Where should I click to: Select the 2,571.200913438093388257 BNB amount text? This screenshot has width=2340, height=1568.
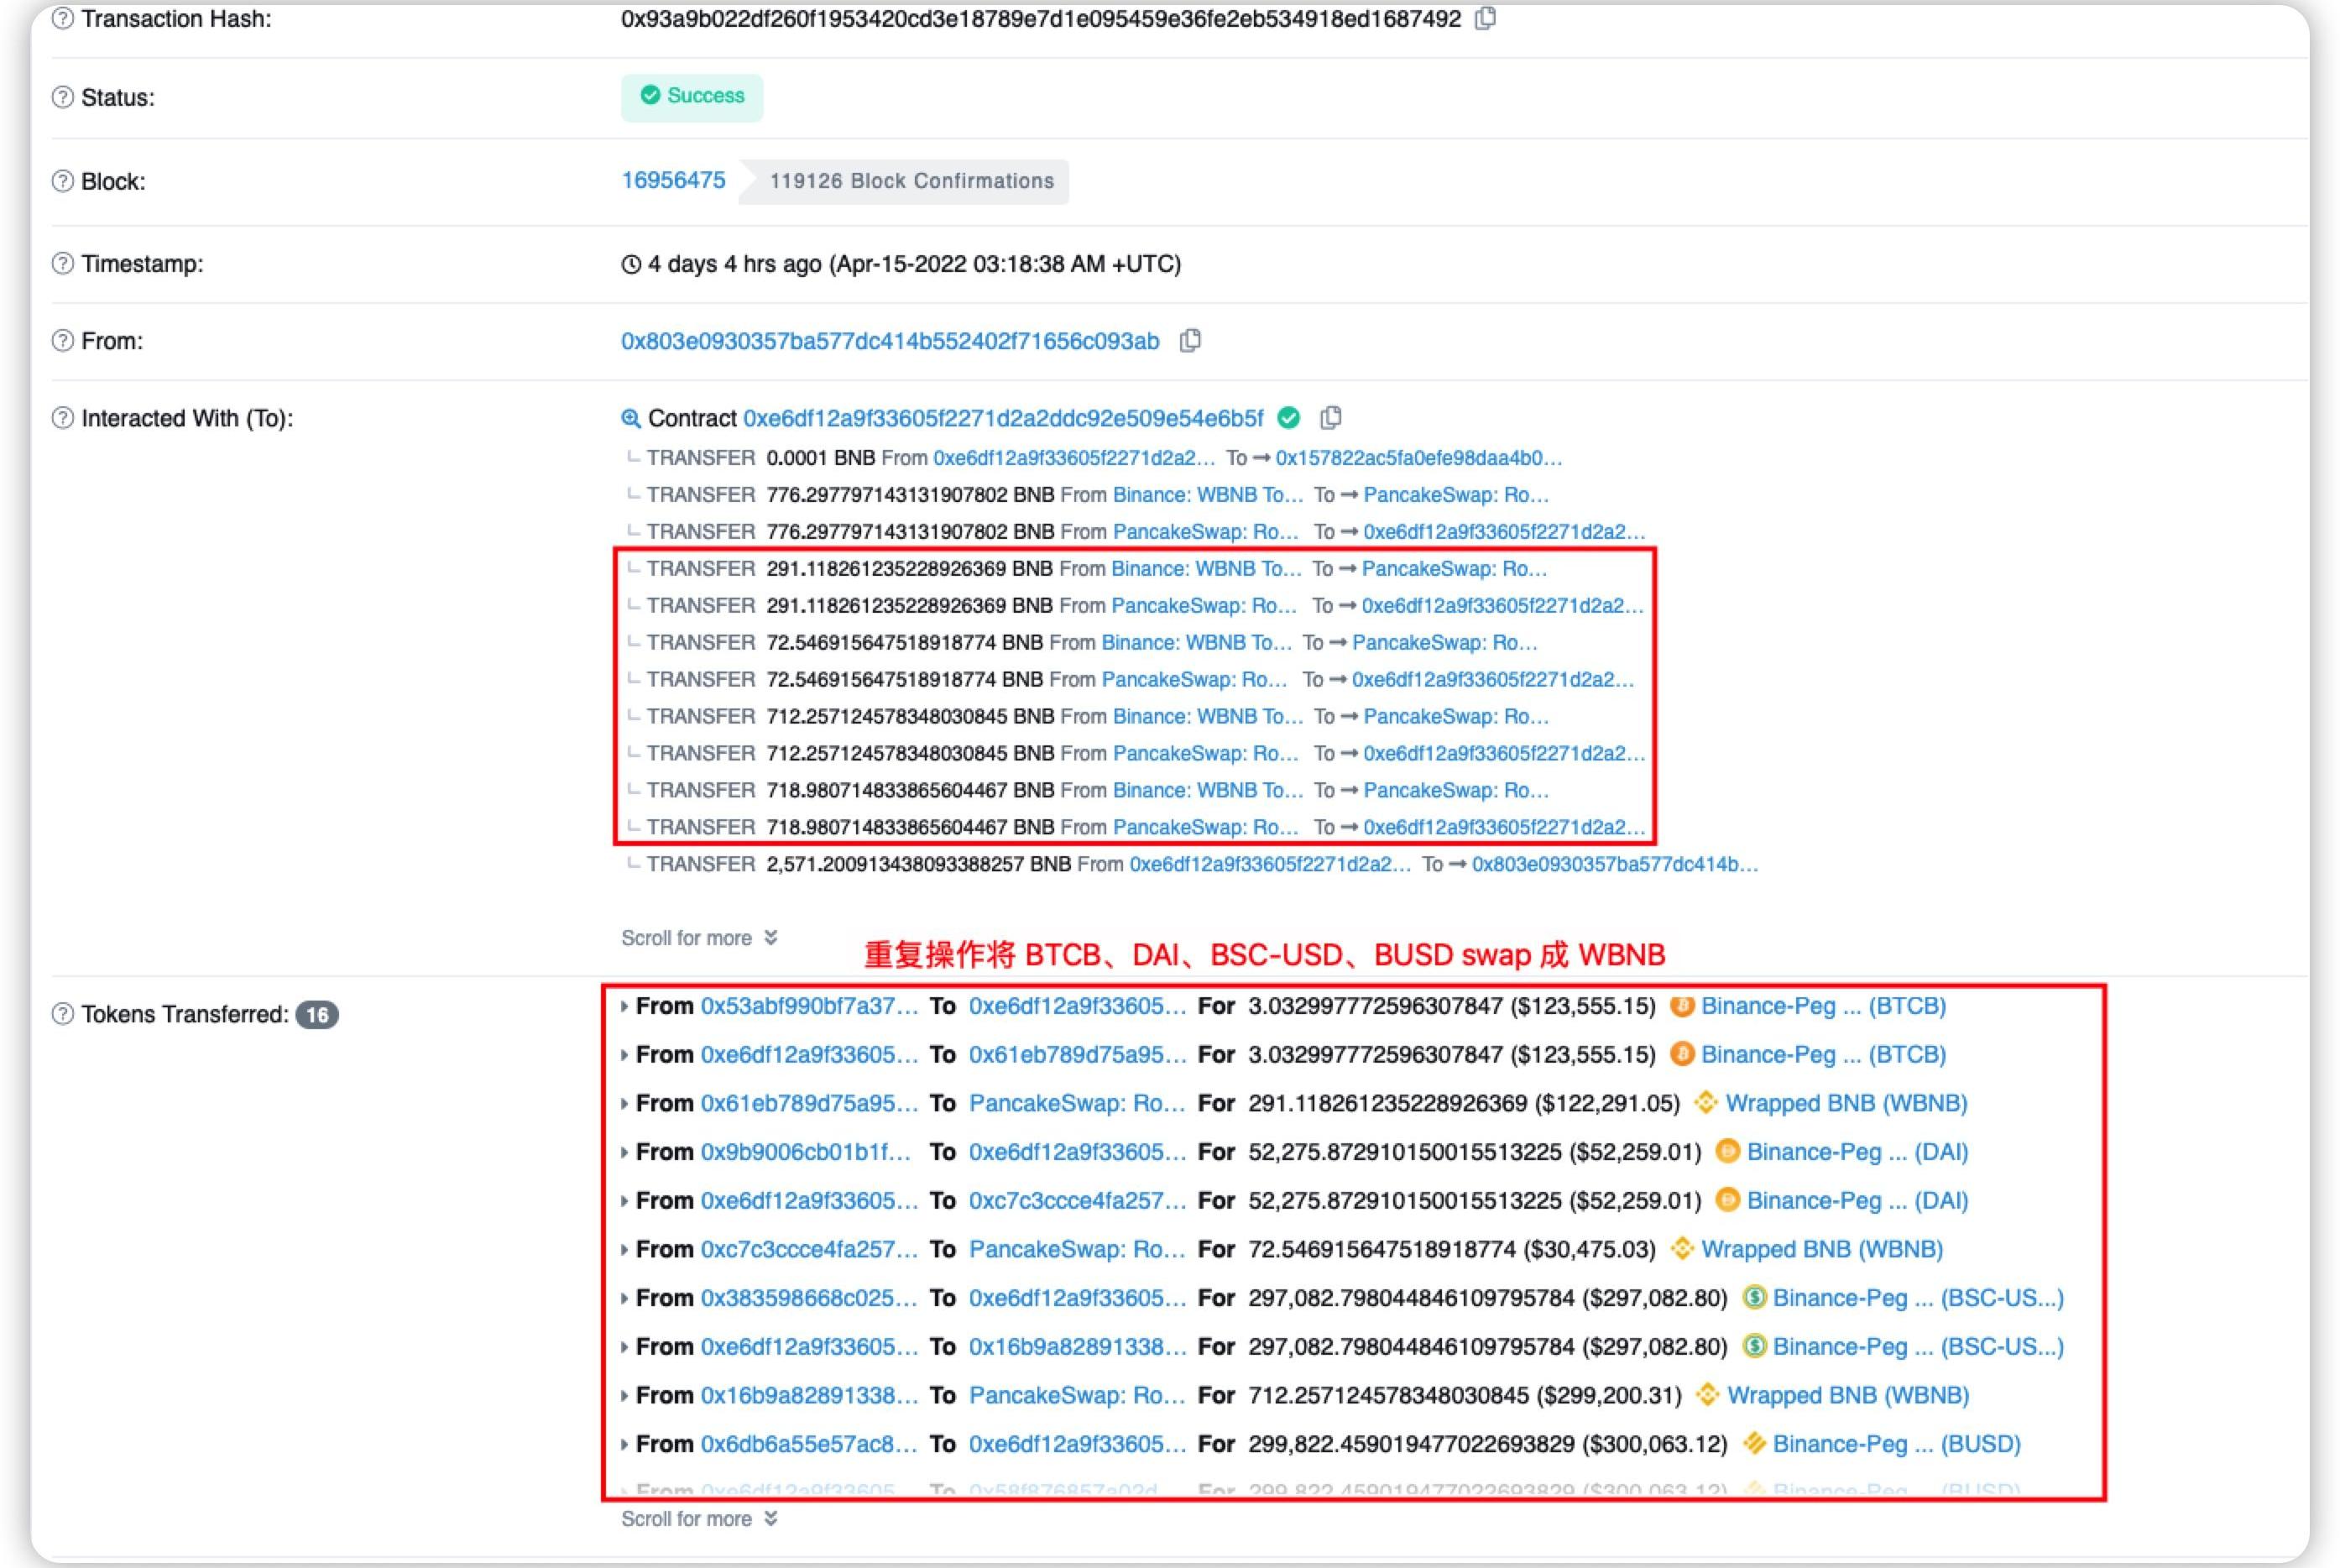(918, 864)
